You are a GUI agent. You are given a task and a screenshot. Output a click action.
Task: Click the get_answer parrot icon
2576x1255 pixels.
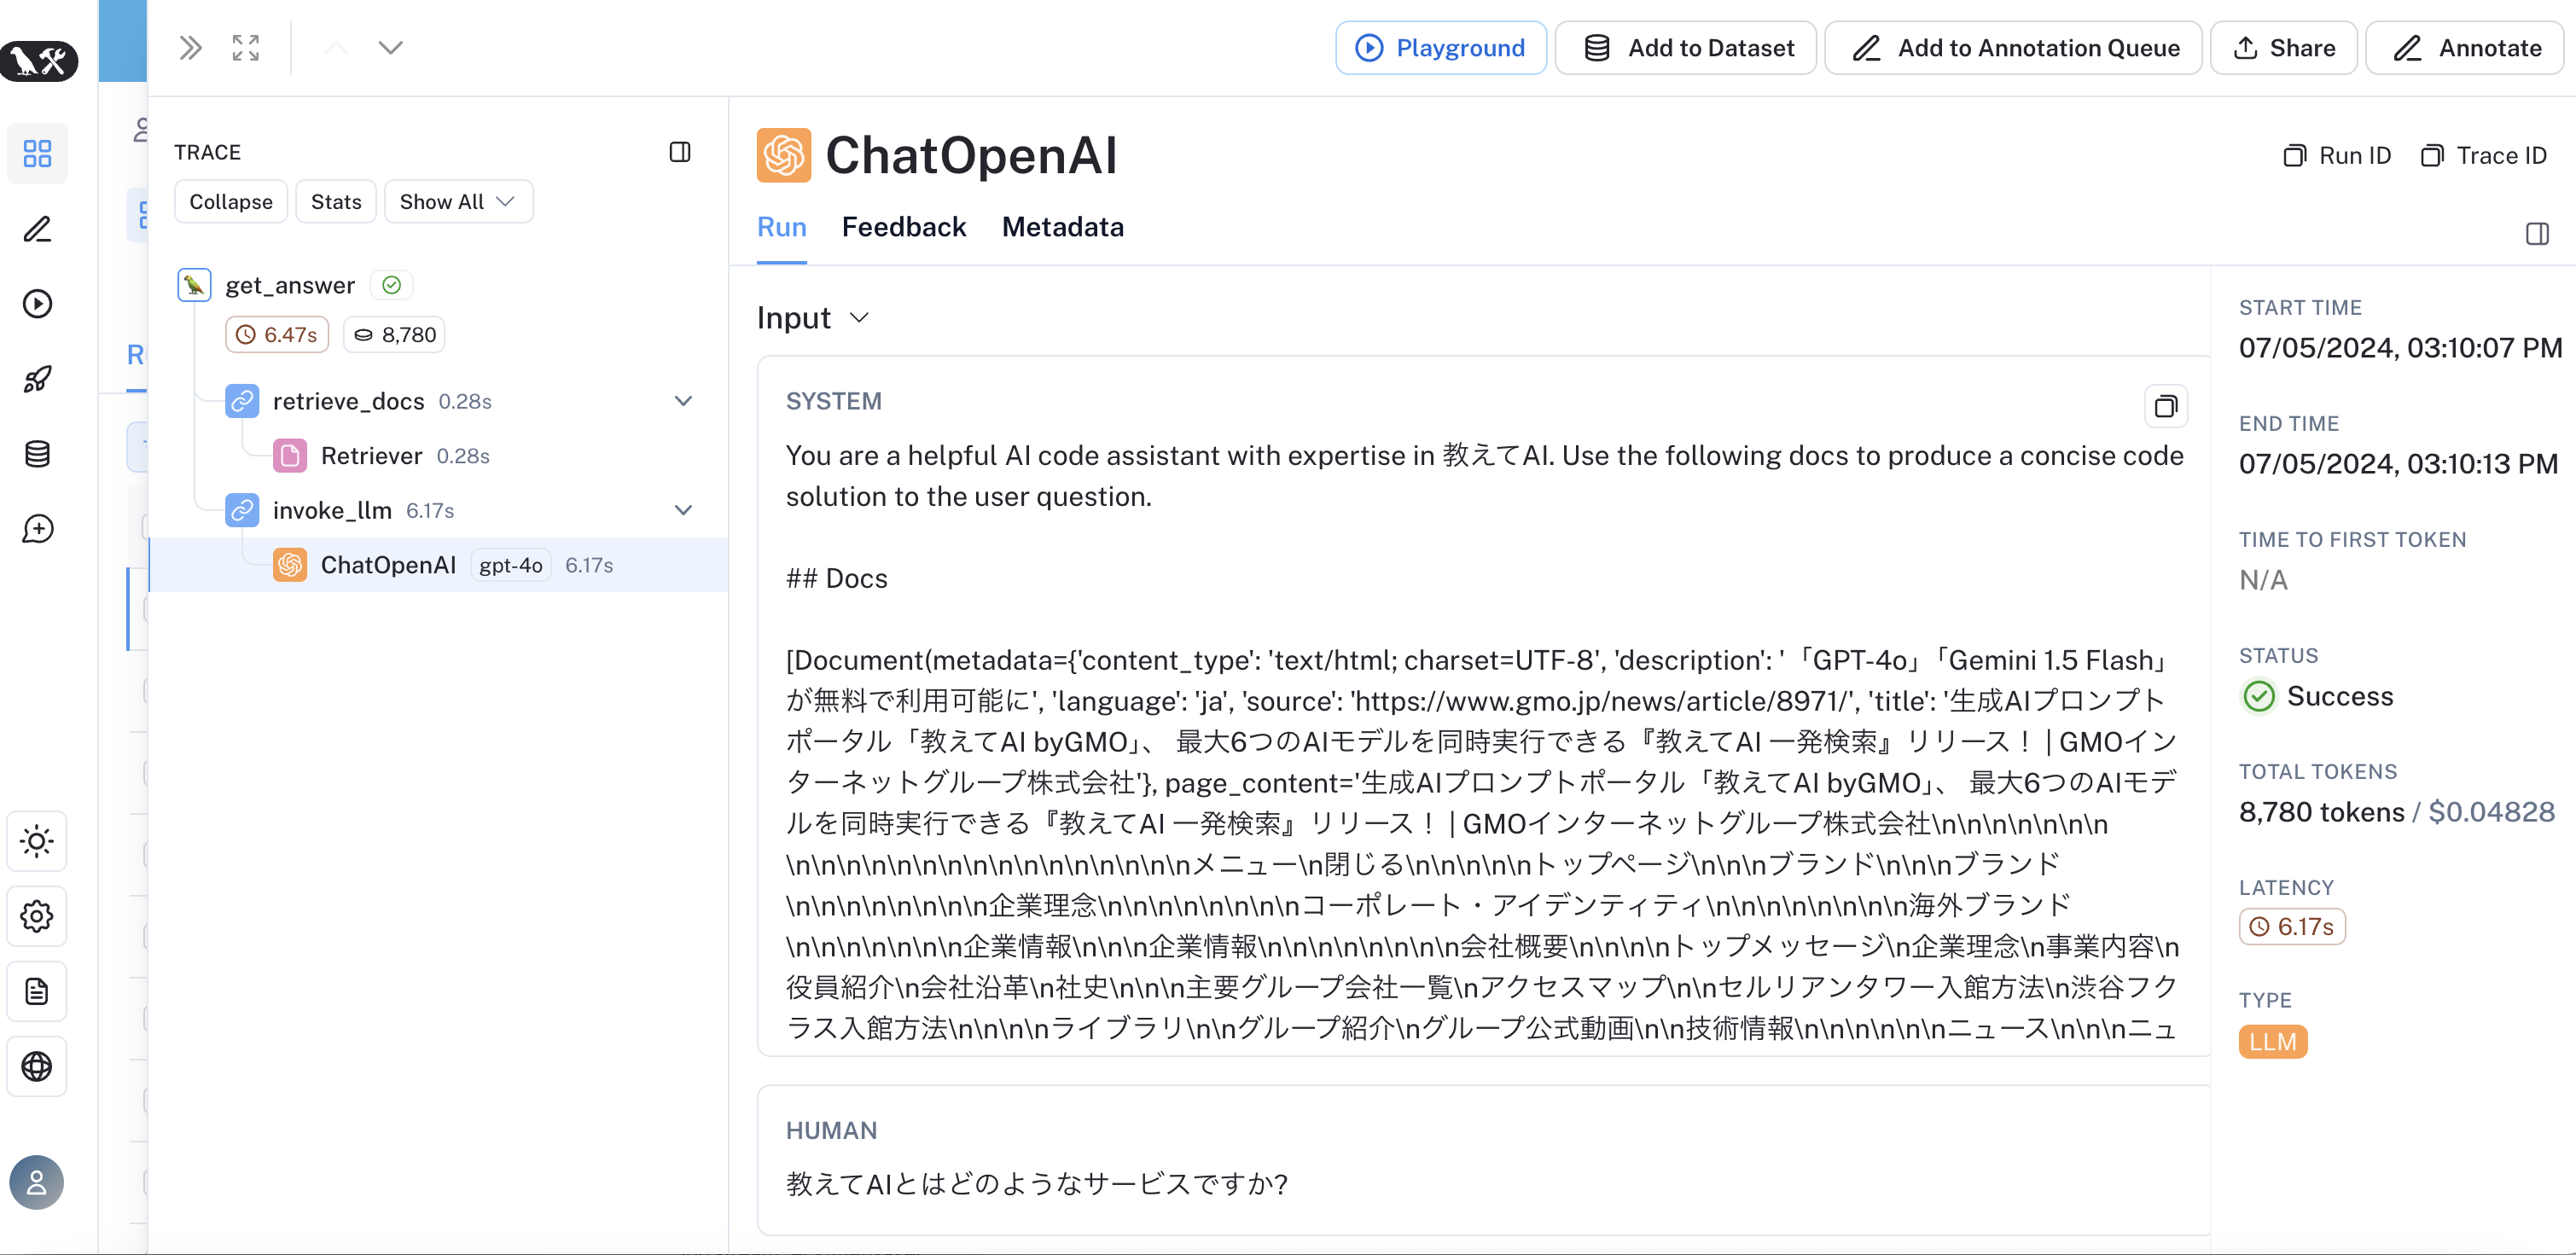(194, 285)
